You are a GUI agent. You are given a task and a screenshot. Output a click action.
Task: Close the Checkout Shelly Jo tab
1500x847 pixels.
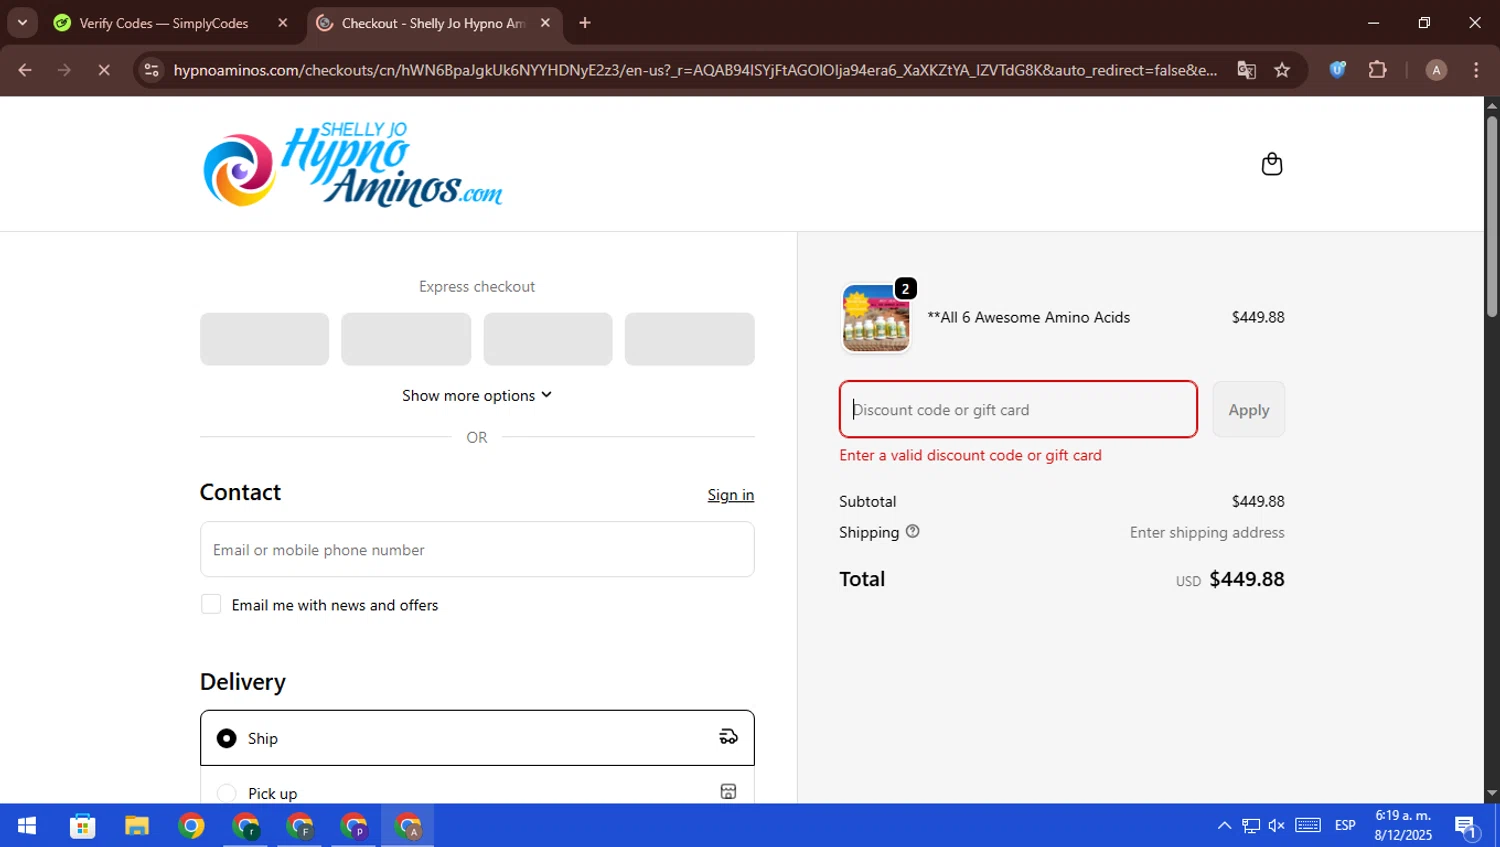(x=545, y=23)
